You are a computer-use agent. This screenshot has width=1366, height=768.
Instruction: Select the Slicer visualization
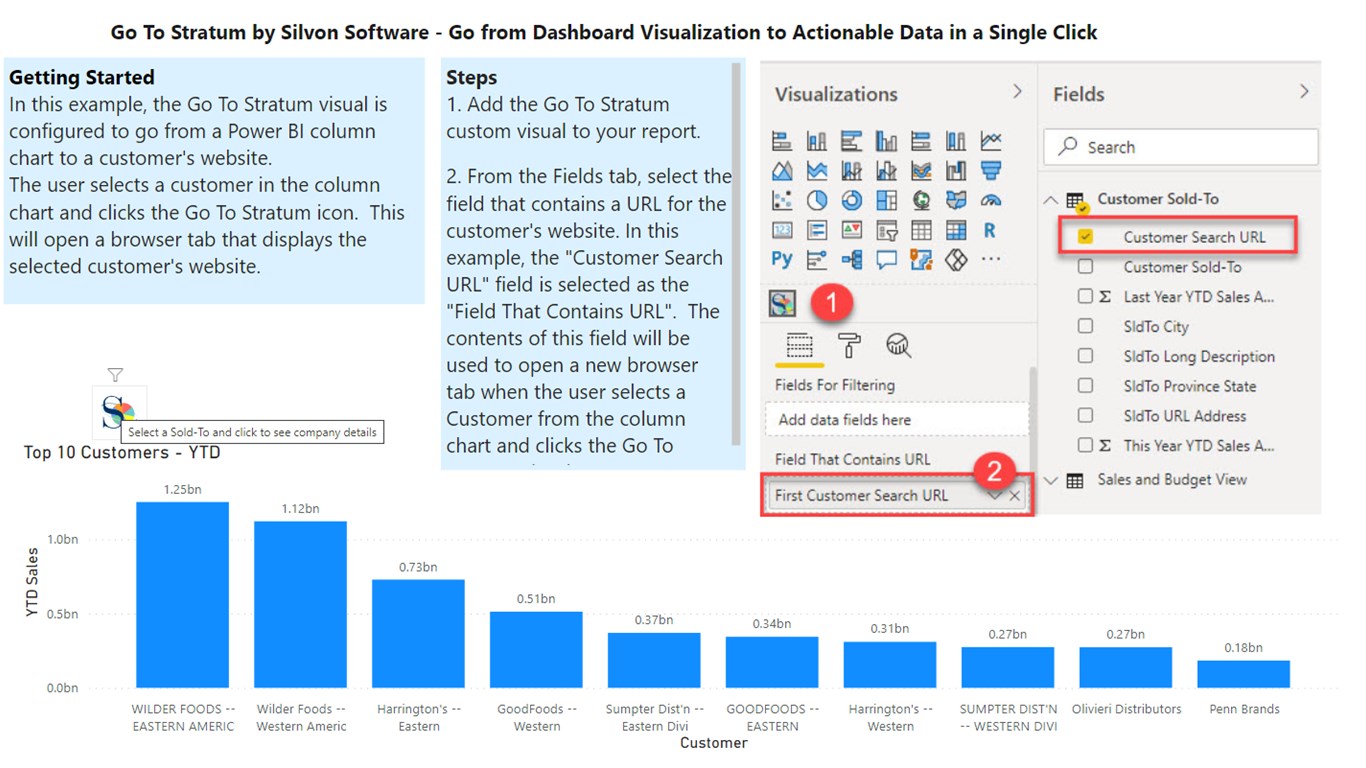coord(886,230)
